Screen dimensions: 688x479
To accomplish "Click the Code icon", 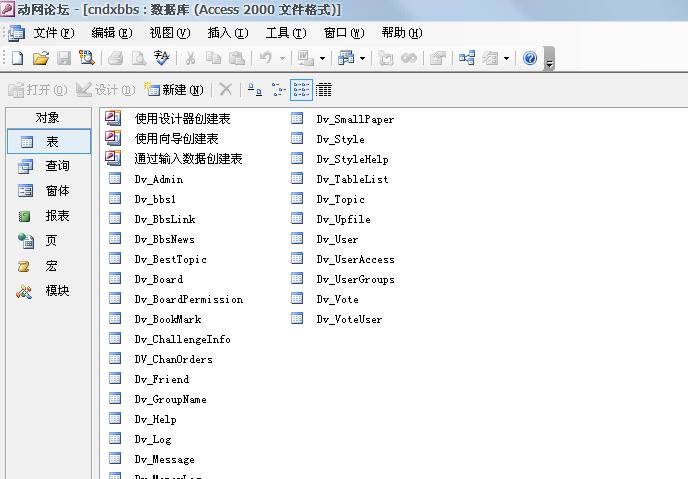I will [x=386, y=58].
